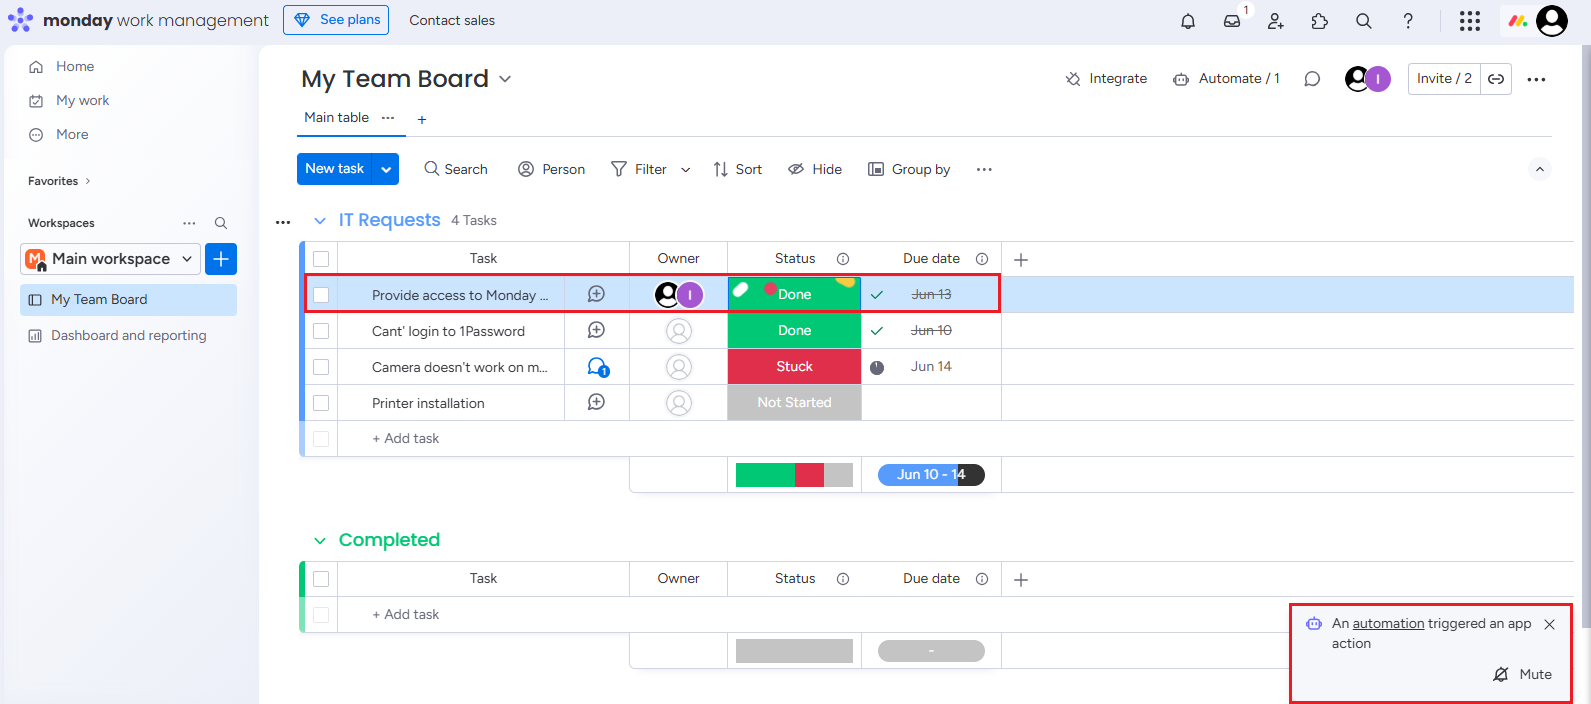Open update bubble for Printer installation

pos(596,402)
